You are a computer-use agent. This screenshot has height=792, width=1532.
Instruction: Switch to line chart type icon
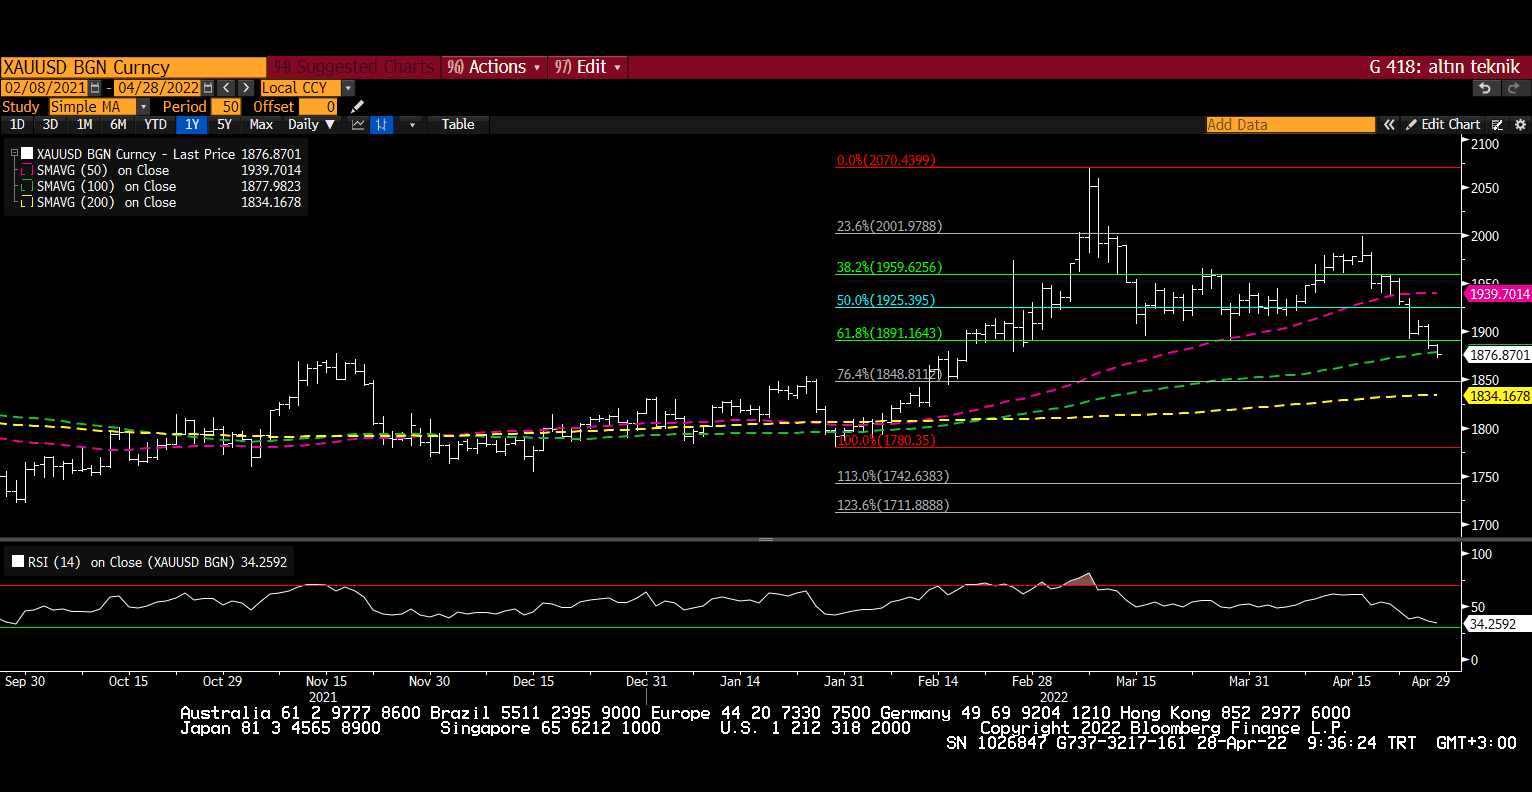pyautogui.click(x=358, y=124)
